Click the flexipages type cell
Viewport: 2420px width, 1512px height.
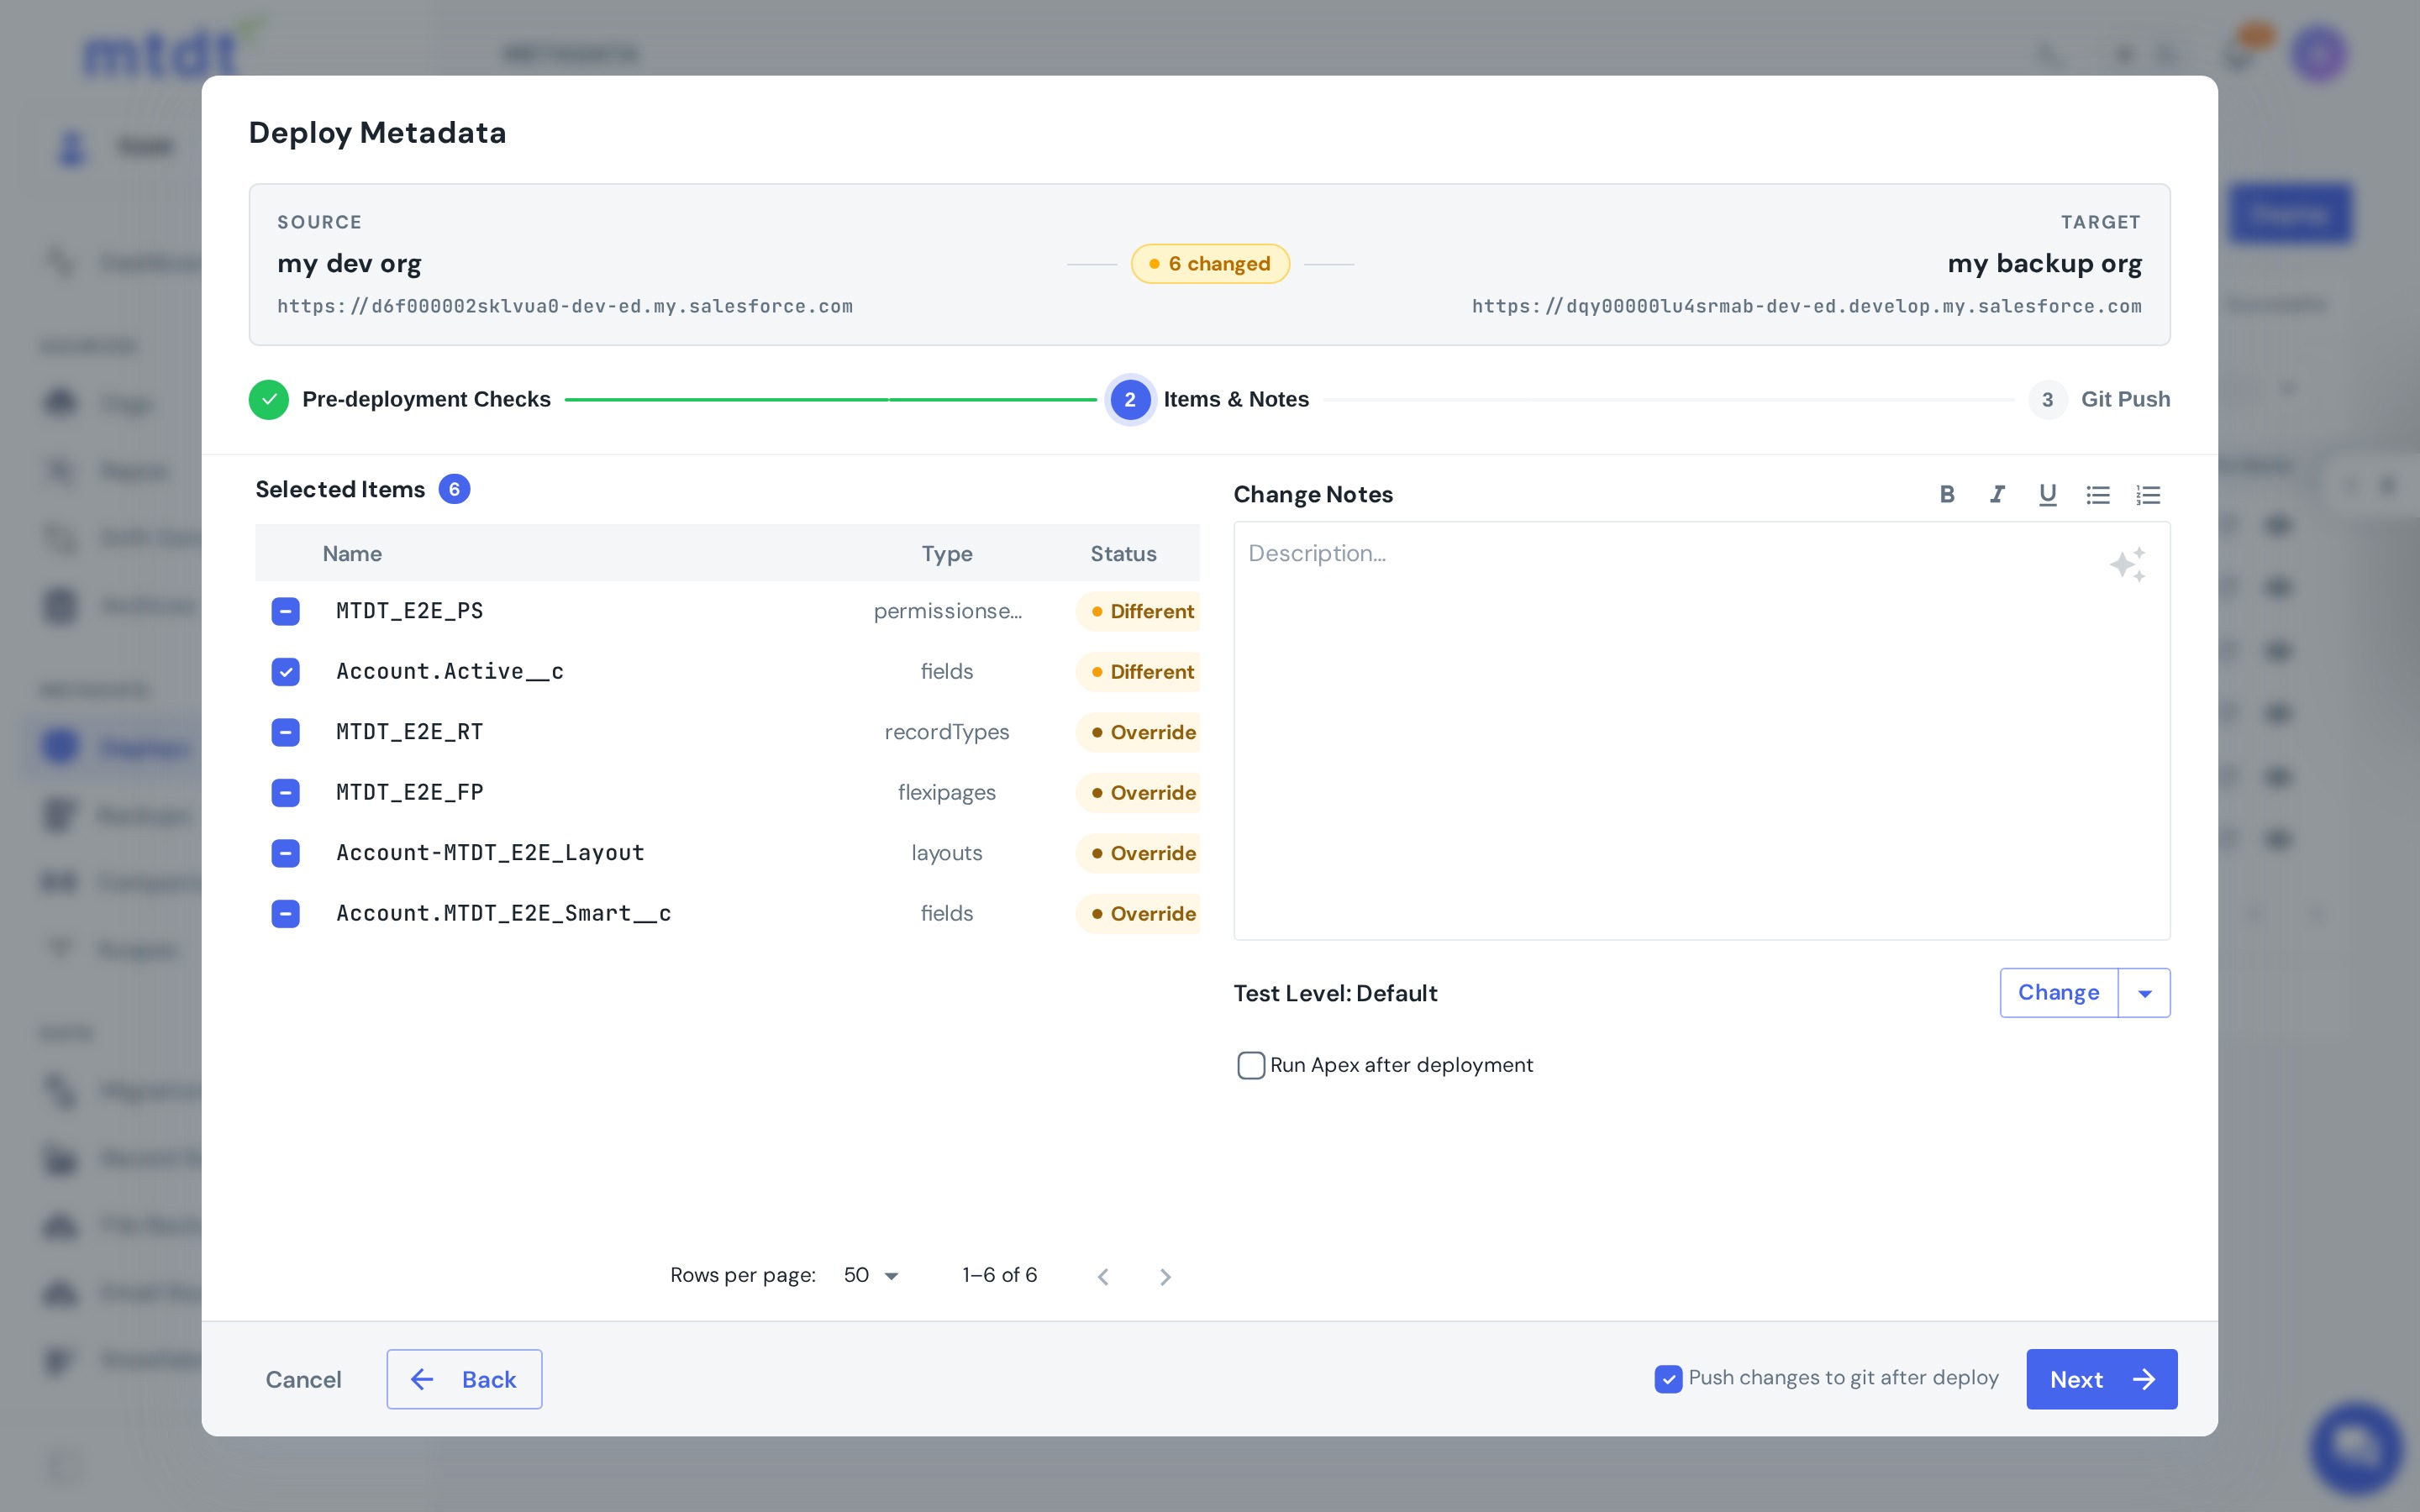click(946, 793)
